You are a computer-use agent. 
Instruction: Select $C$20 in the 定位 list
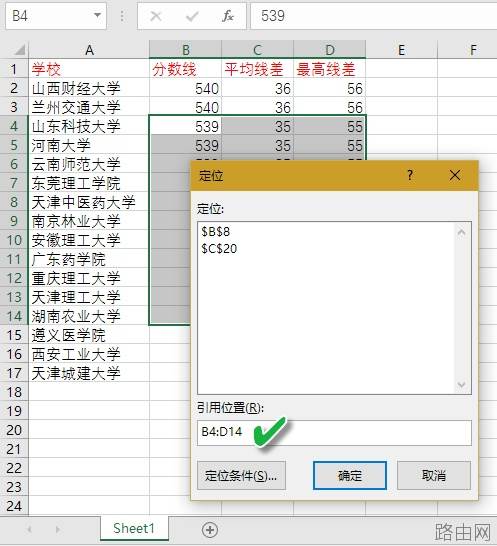click(x=219, y=249)
